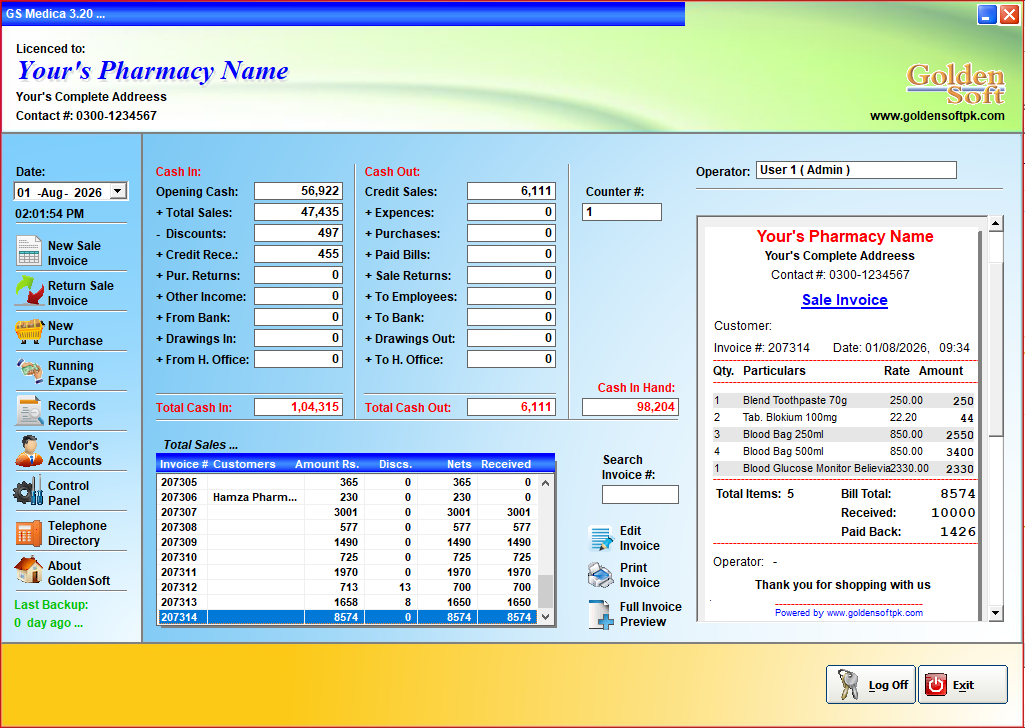Open Records Reports magnifier icon

coord(29,412)
